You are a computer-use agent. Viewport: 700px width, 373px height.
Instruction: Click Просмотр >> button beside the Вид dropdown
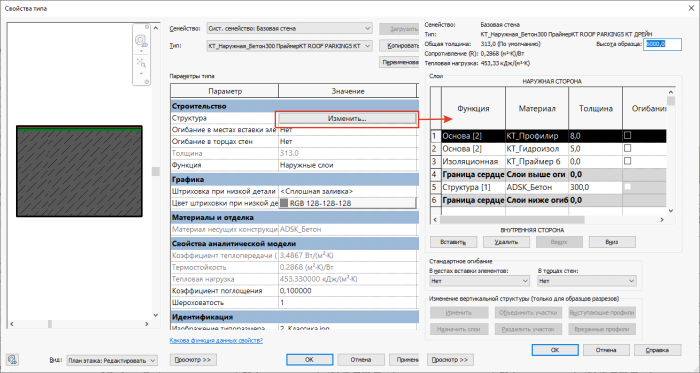click(193, 360)
